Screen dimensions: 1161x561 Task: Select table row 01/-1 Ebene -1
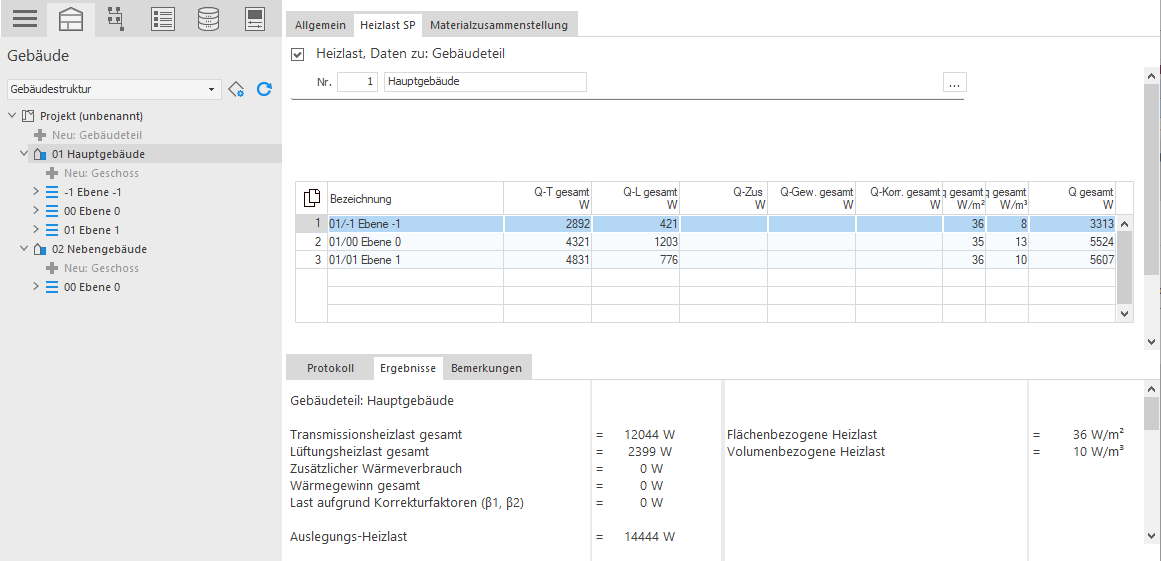pos(705,224)
